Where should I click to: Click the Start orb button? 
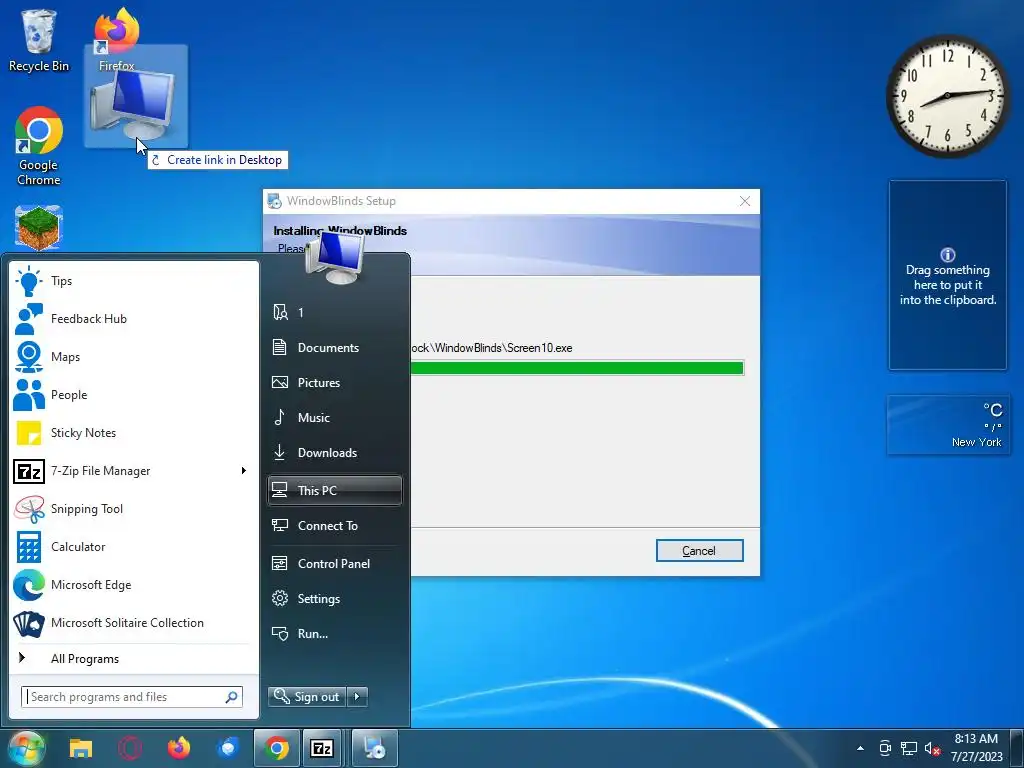coord(25,748)
